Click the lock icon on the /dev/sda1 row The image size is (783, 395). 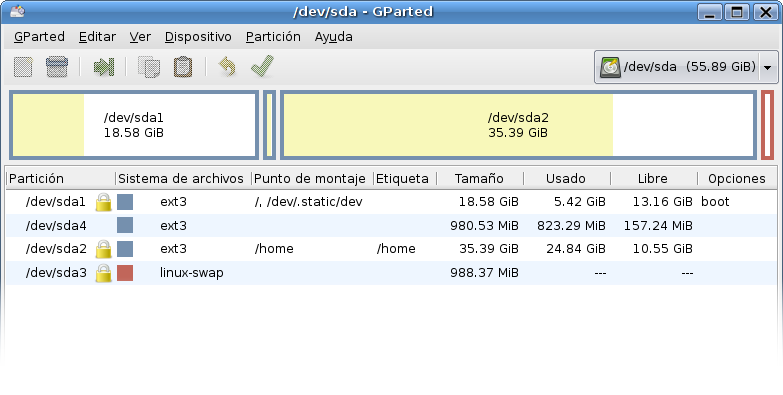(103, 202)
